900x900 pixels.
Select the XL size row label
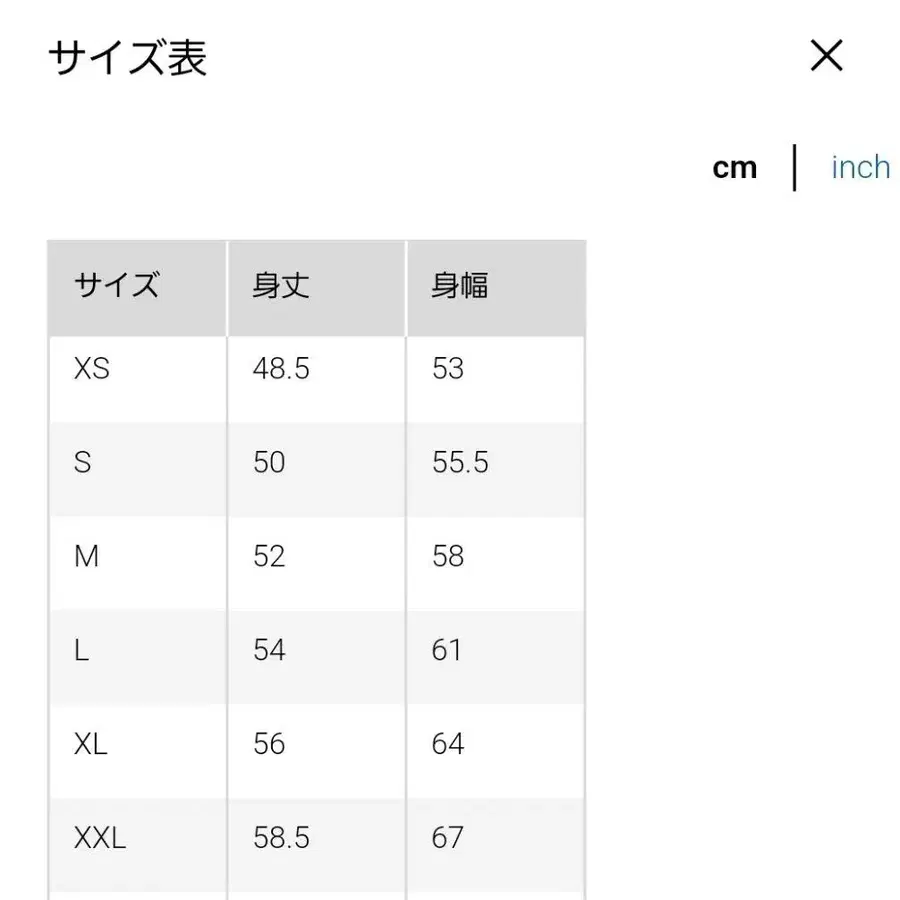pos(90,744)
